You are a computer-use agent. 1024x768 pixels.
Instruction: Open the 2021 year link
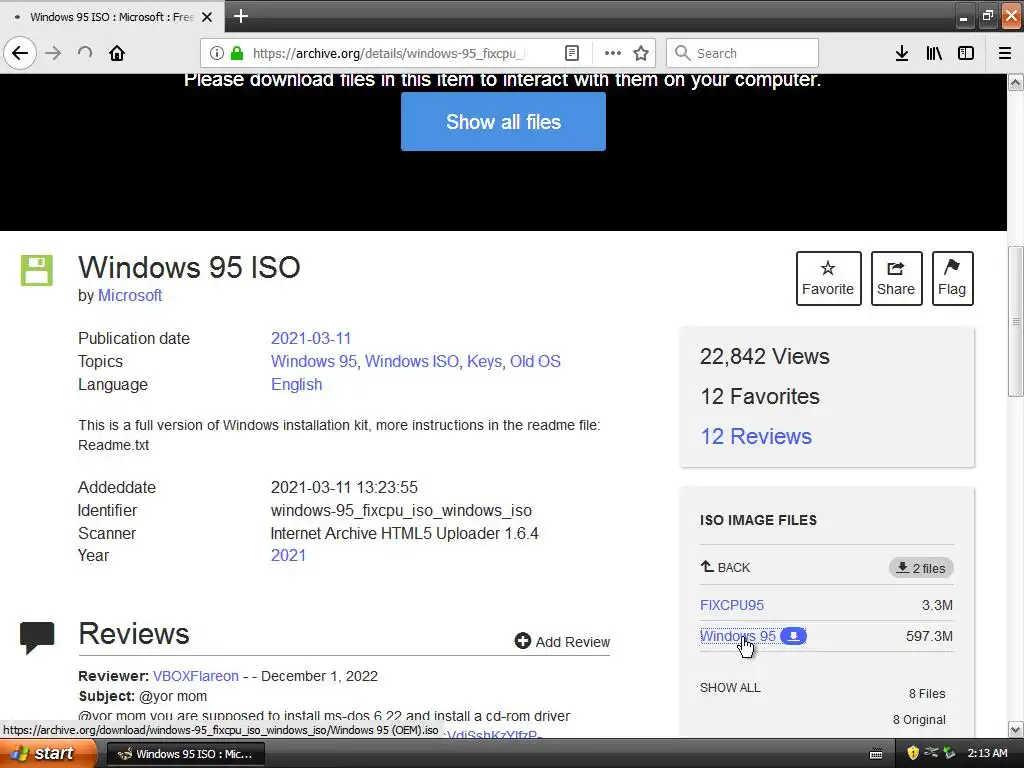coord(288,555)
